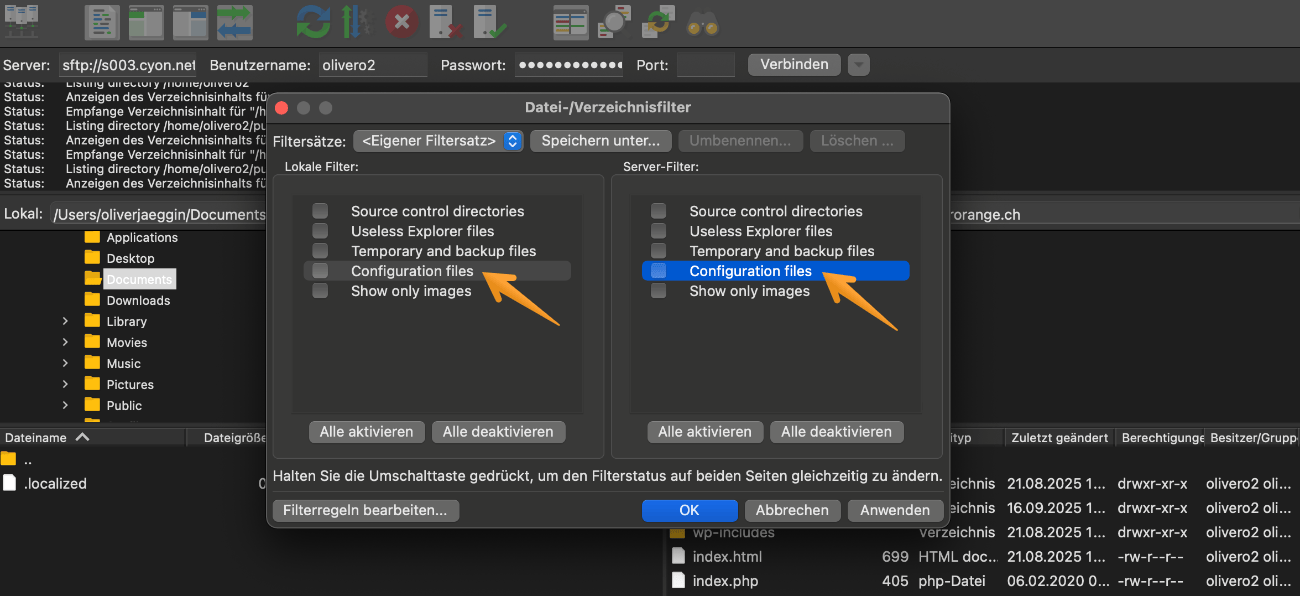This screenshot has height=596, width=1300.
Task: Enable server Source control directories filter
Action: tap(658, 211)
